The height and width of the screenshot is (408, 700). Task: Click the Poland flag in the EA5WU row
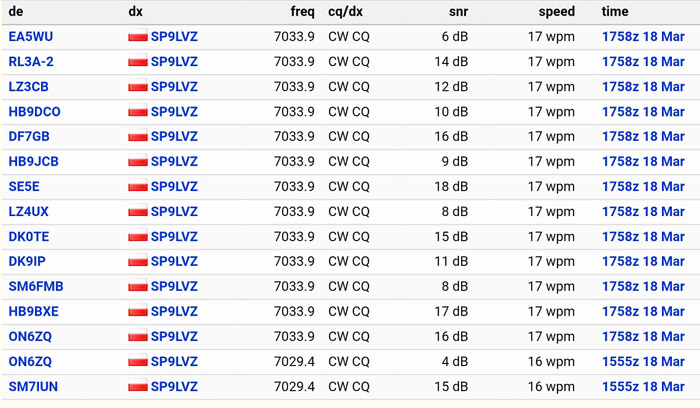[138, 37]
